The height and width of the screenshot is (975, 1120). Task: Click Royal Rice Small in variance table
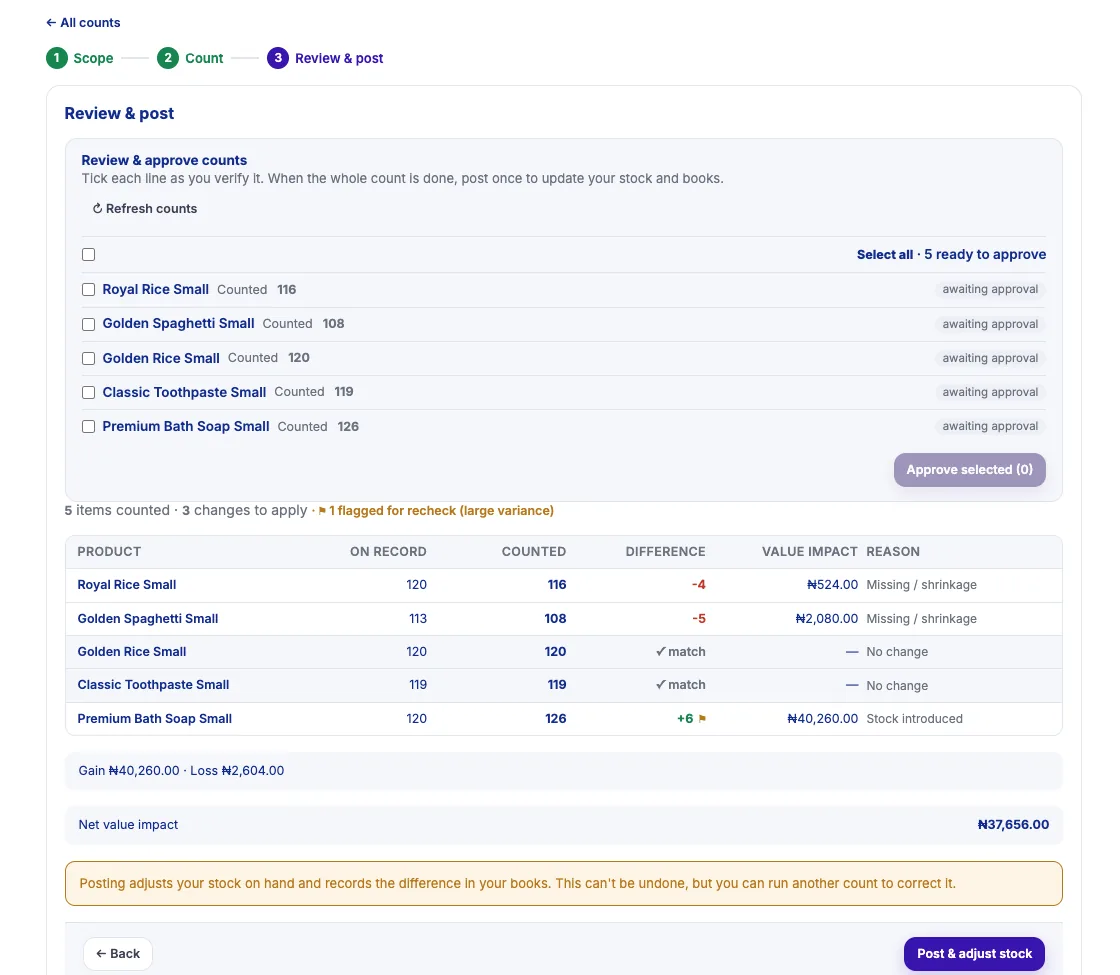click(x=126, y=584)
